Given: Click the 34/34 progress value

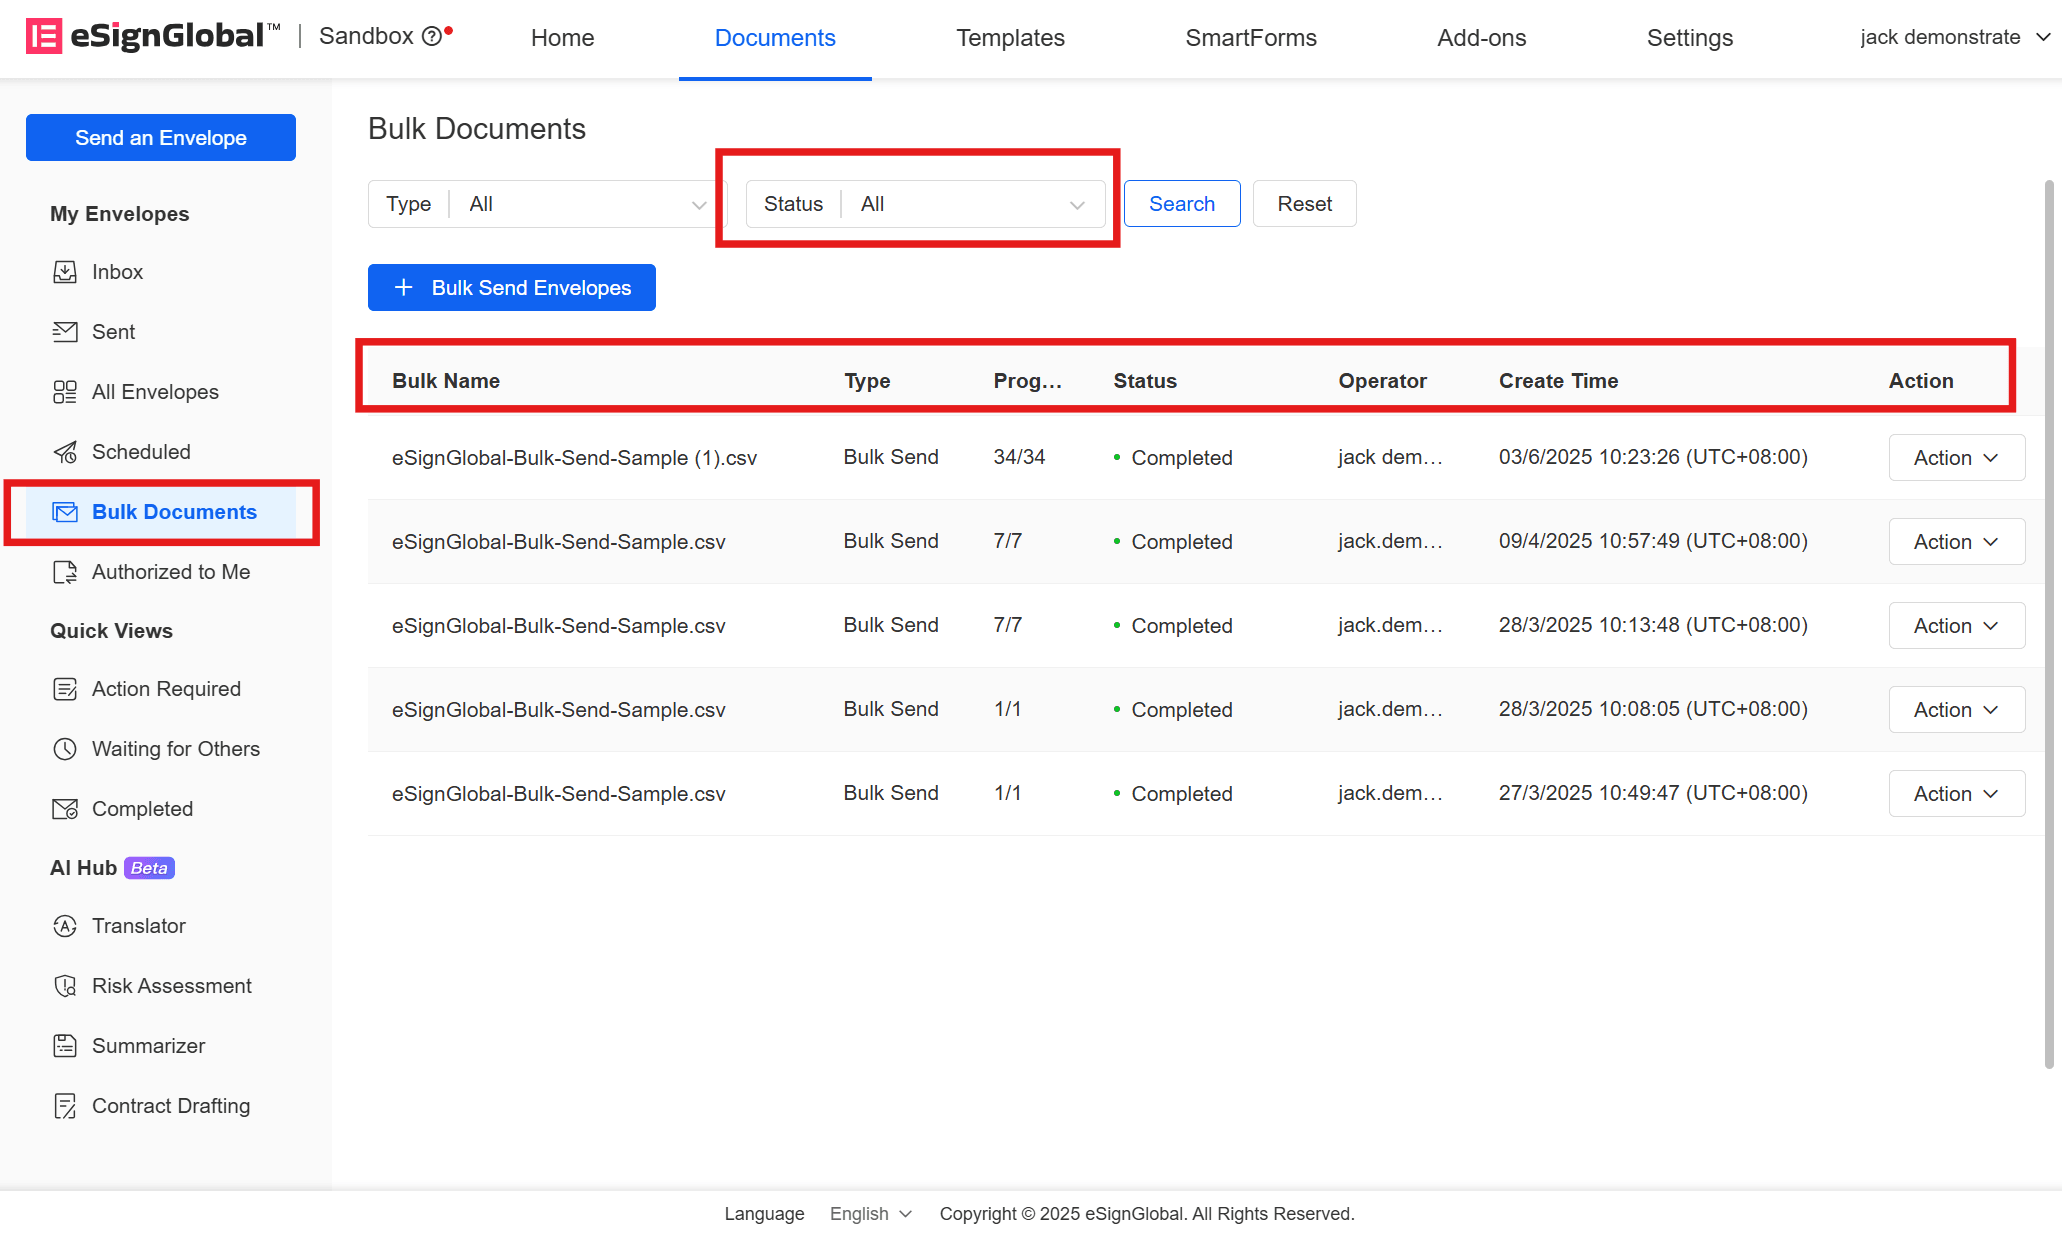Looking at the screenshot, I should (x=1019, y=457).
